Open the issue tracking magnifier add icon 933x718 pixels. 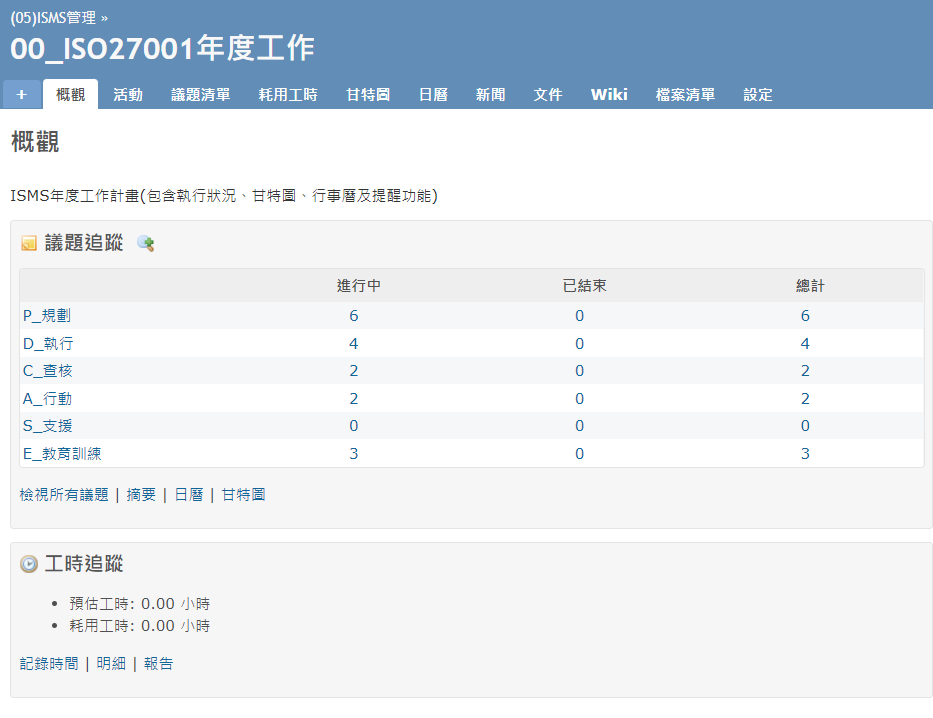pyautogui.click(x=146, y=243)
